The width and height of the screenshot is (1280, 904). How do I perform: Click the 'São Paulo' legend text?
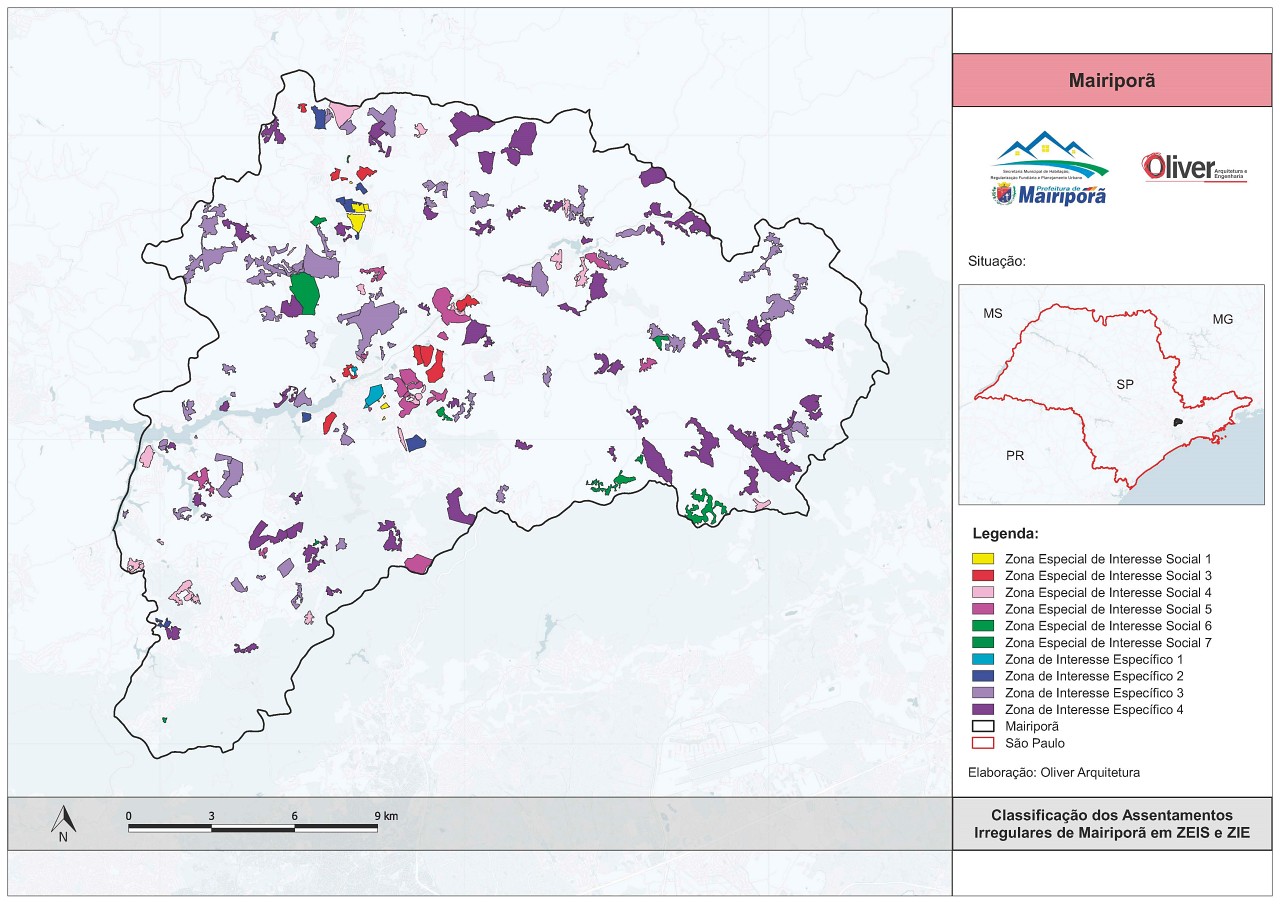1034,743
